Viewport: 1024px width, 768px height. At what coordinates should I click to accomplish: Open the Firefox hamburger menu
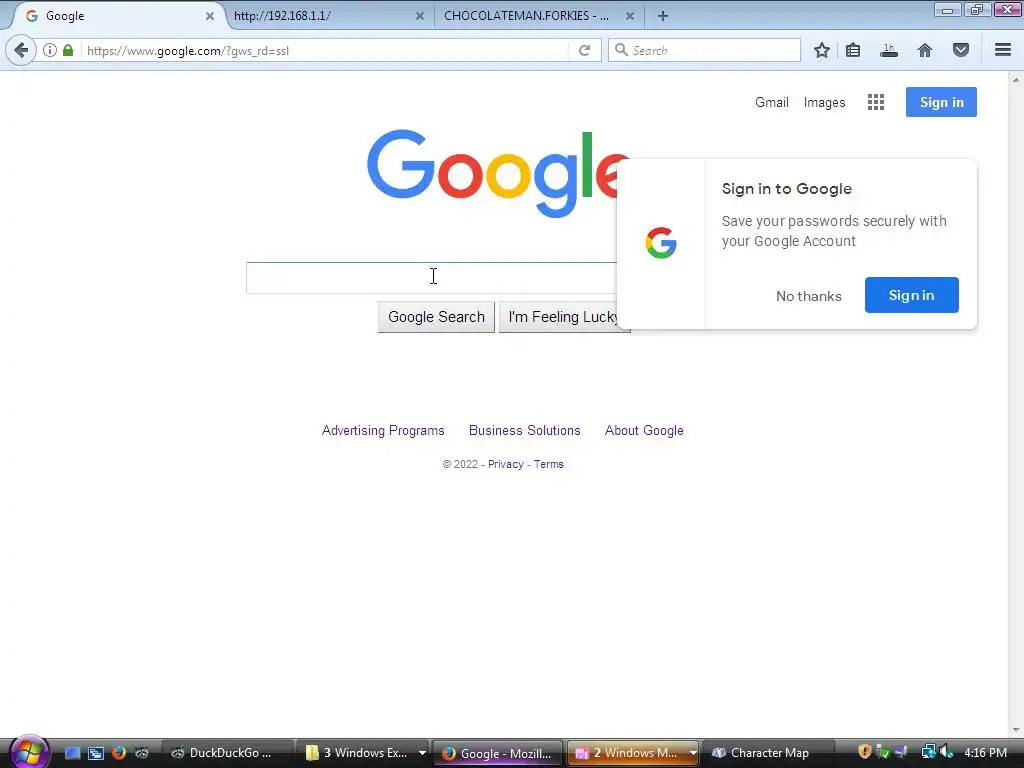point(1003,50)
